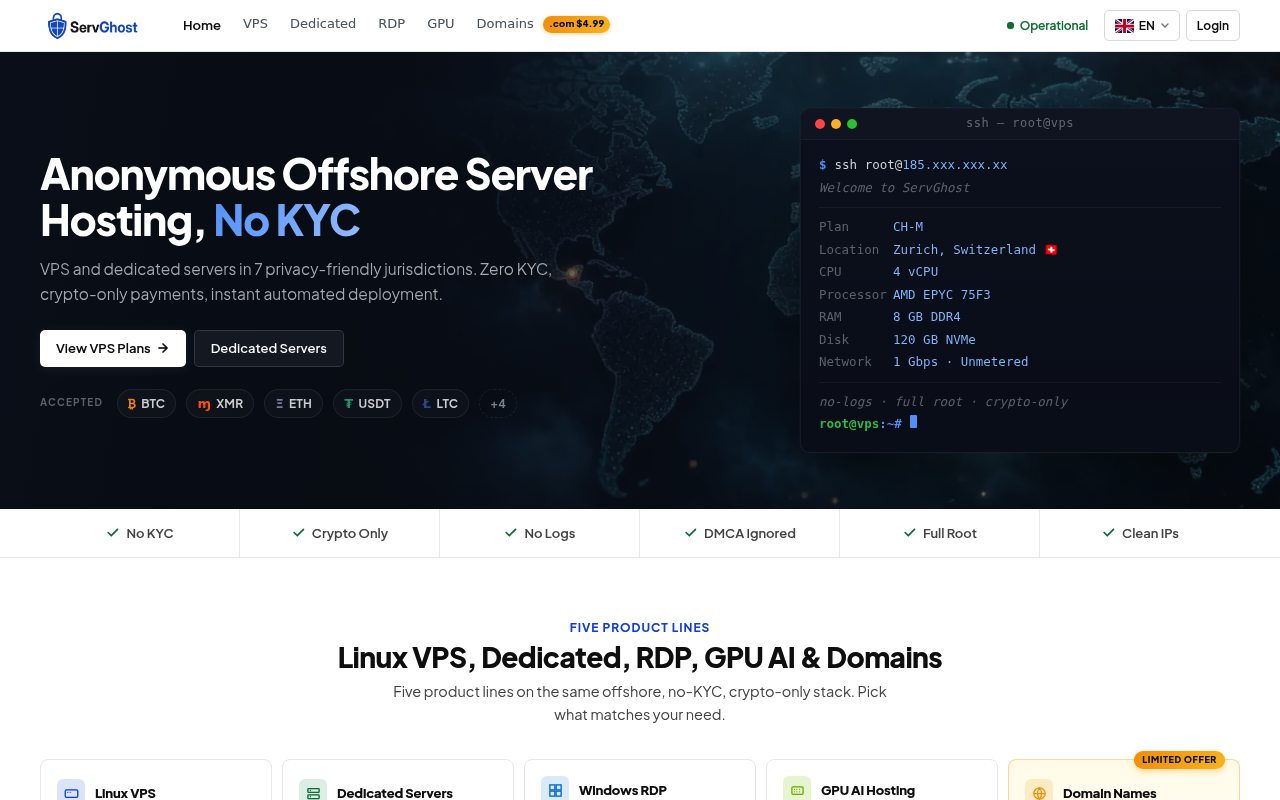
Task: Click the ETH payment badge
Action: point(294,404)
